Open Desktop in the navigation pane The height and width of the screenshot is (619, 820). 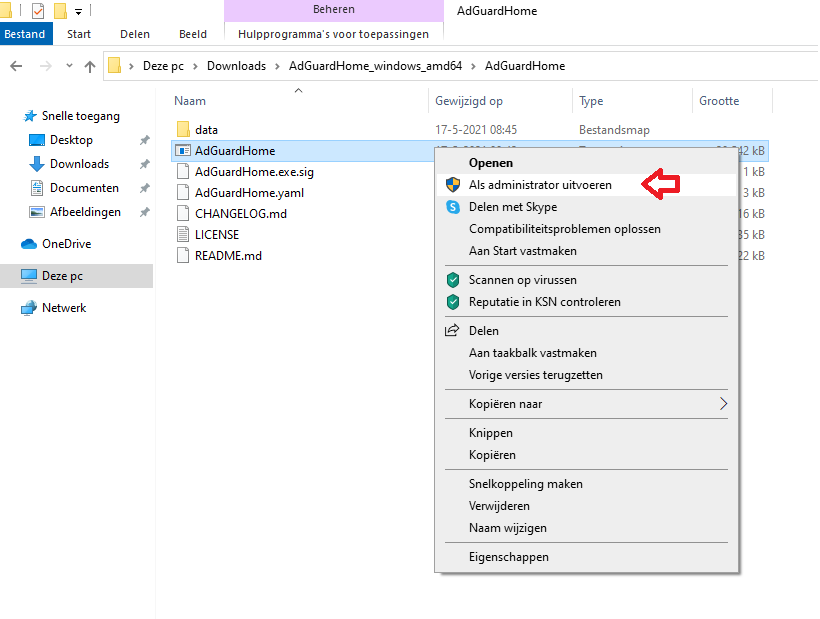(71, 140)
